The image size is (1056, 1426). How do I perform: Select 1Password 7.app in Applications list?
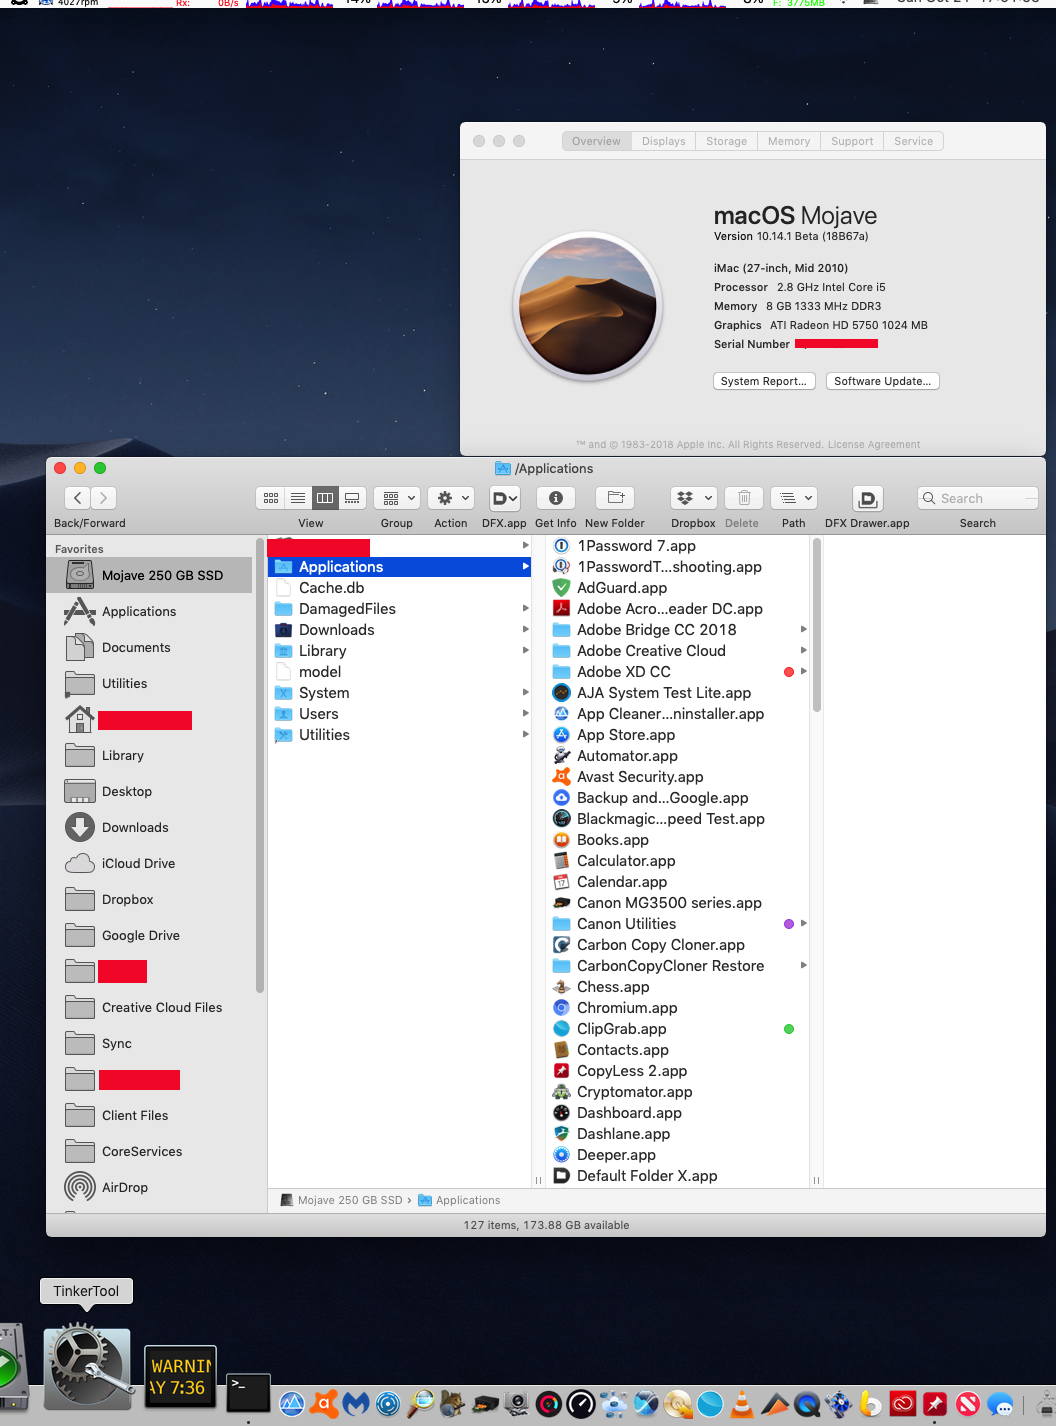tap(636, 546)
